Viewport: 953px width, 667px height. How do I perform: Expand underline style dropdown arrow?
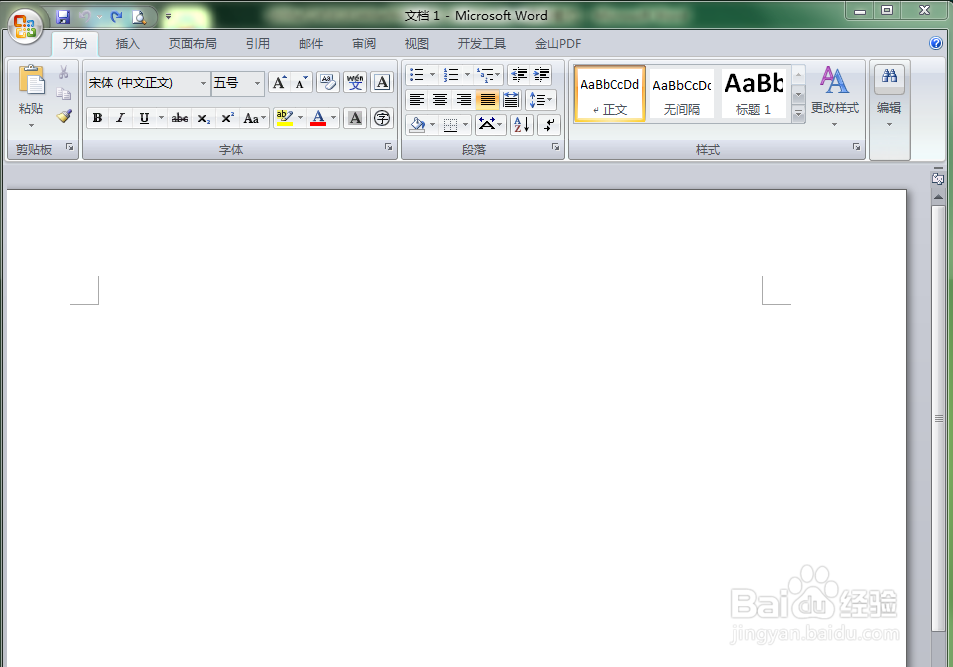pos(161,119)
